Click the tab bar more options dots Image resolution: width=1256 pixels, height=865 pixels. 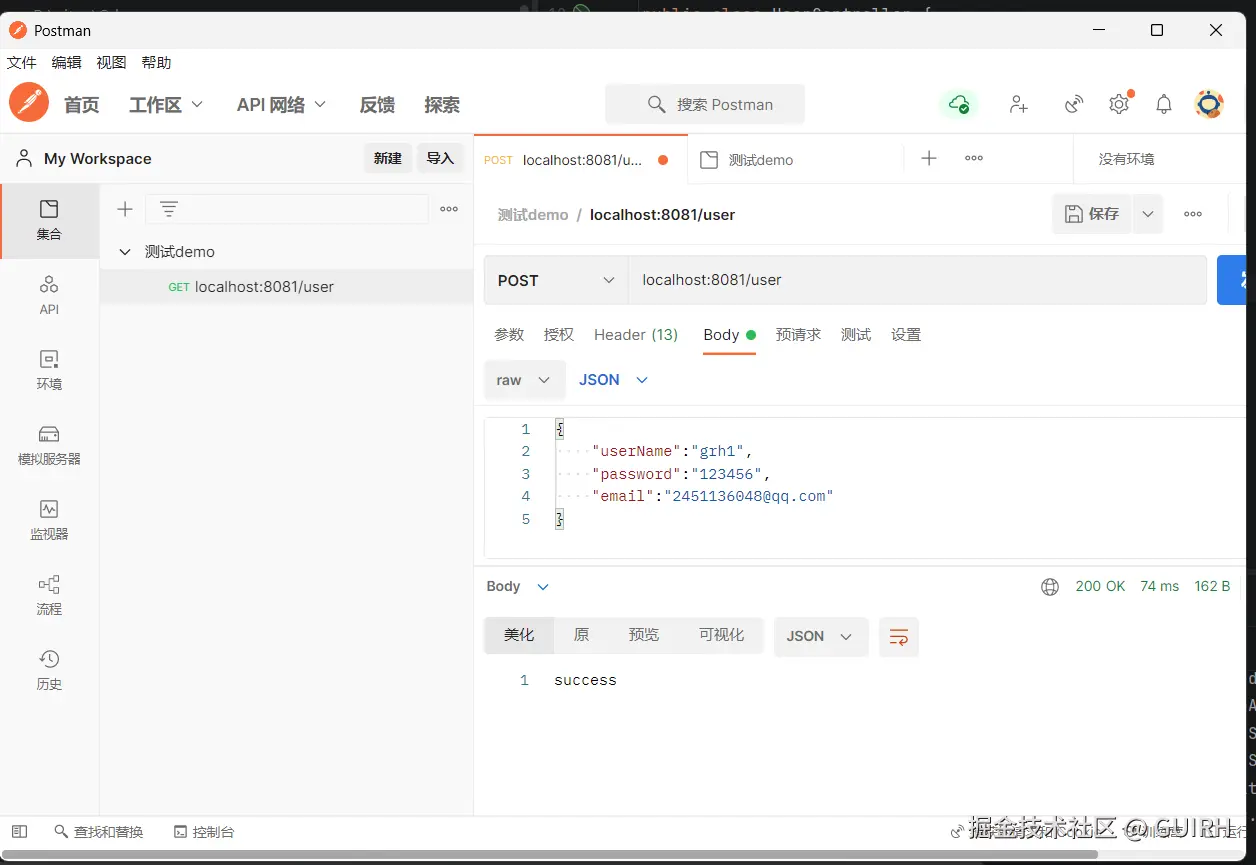coord(974,158)
